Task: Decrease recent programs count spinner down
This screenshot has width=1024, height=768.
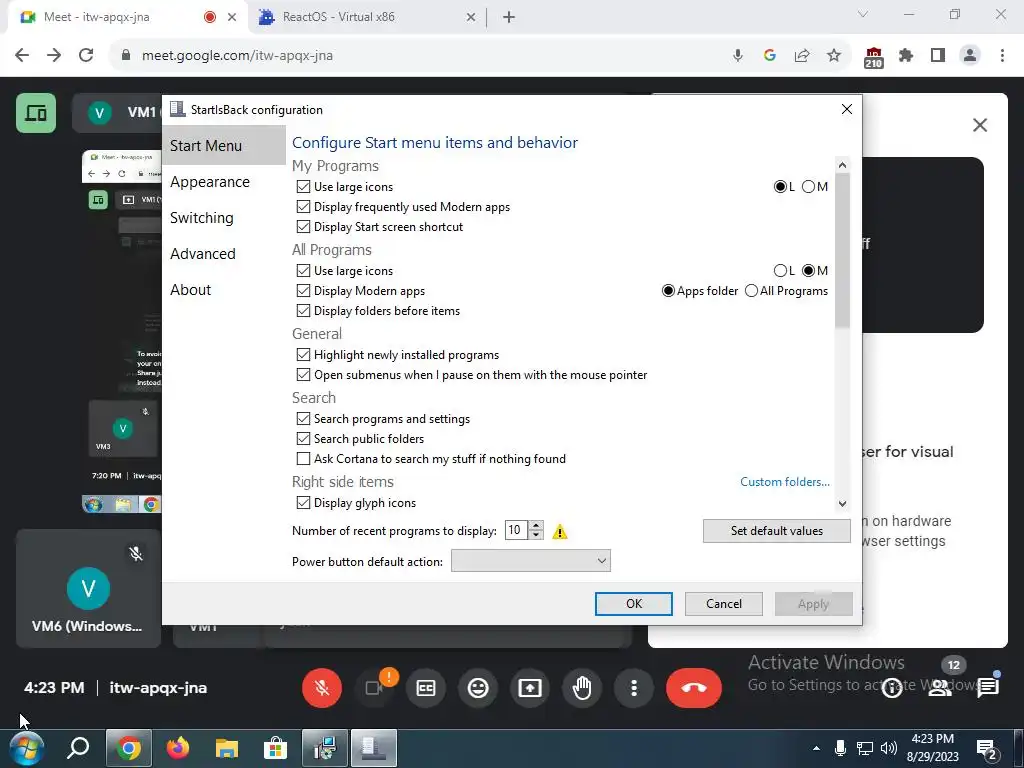Action: 536,535
